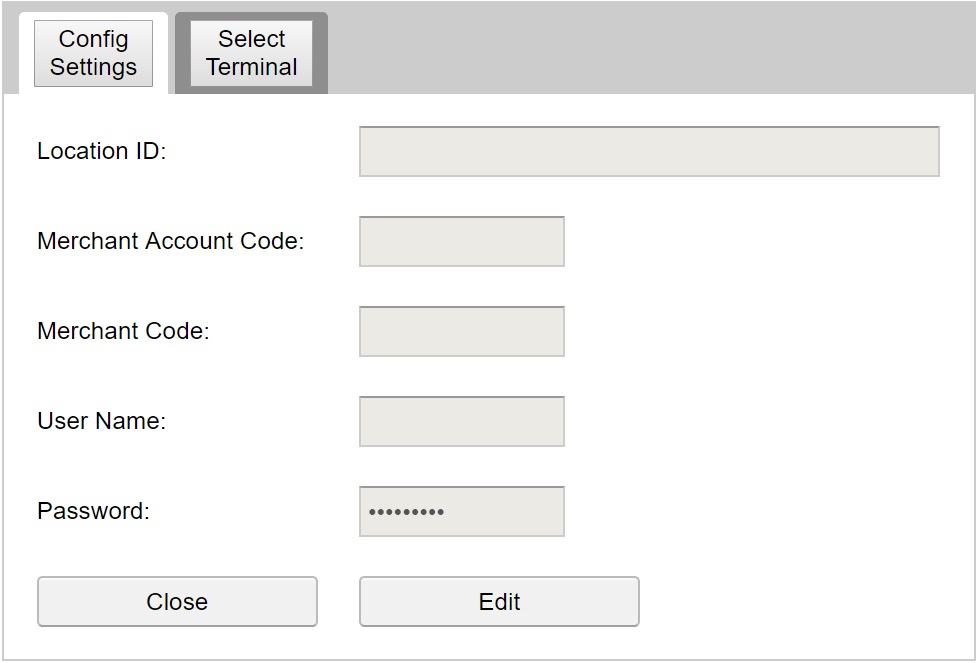Click the empty area right of the User Name field
Image resolution: width=978 pixels, height=663 pixels.
(760, 422)
